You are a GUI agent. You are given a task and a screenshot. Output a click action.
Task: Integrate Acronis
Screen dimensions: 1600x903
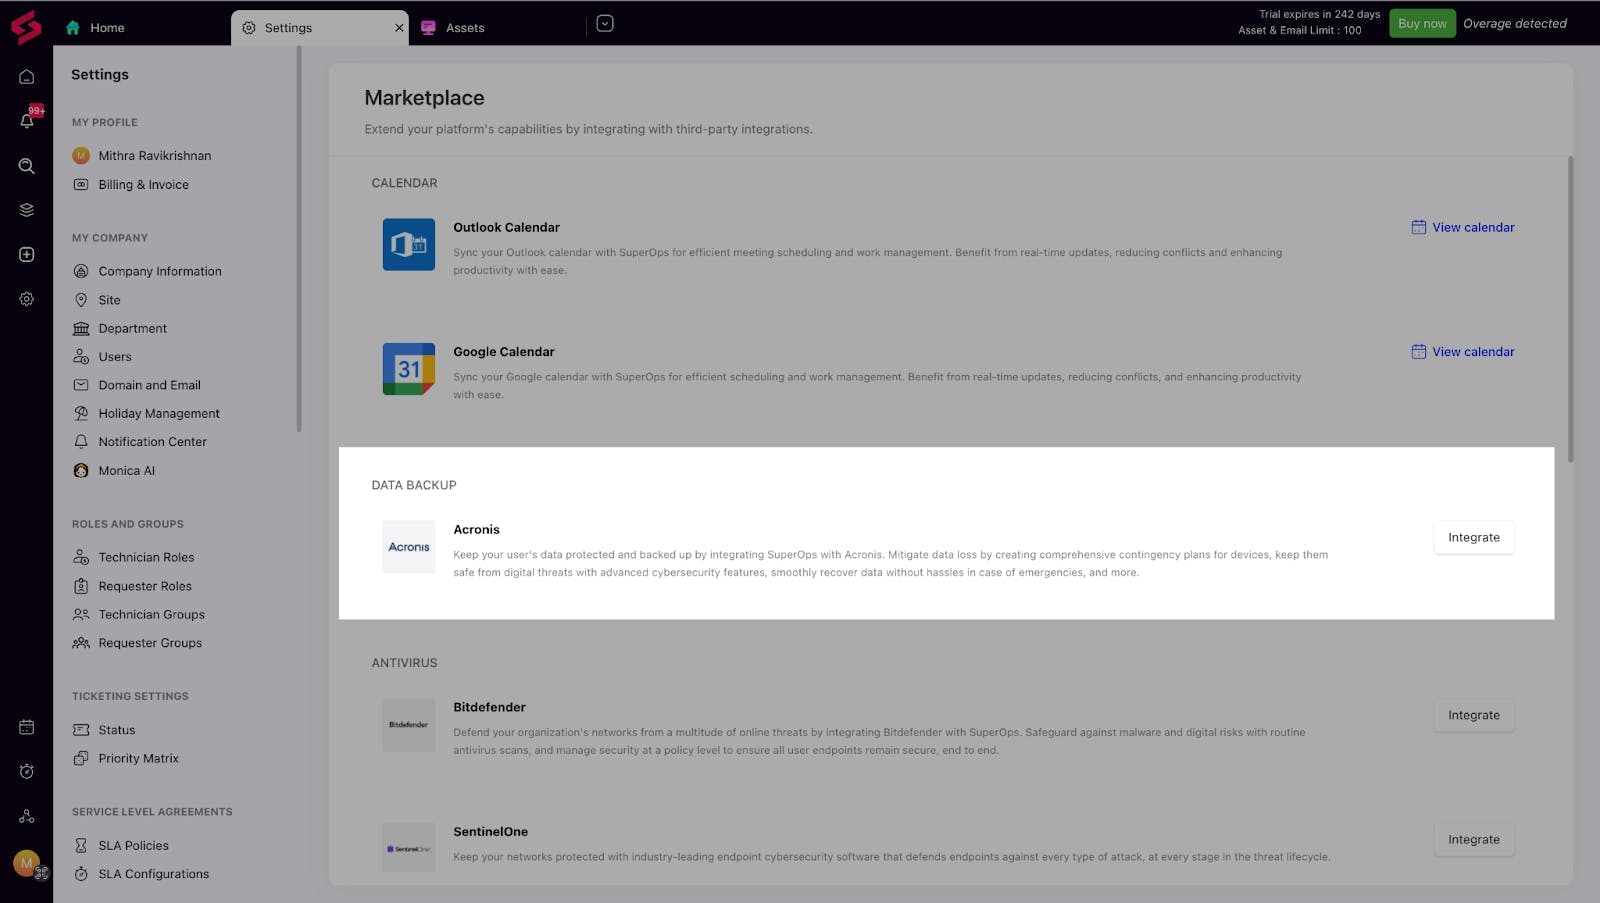[x=1474, y=538]
